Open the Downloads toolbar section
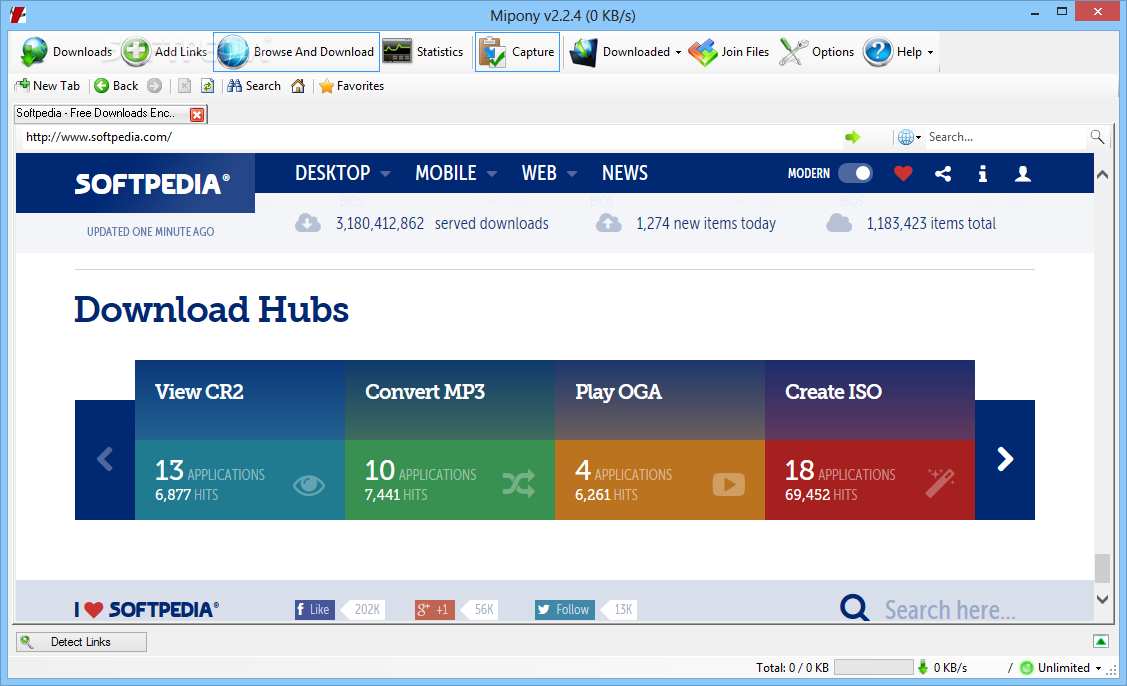1127x686 pixels. coord(66,52)
